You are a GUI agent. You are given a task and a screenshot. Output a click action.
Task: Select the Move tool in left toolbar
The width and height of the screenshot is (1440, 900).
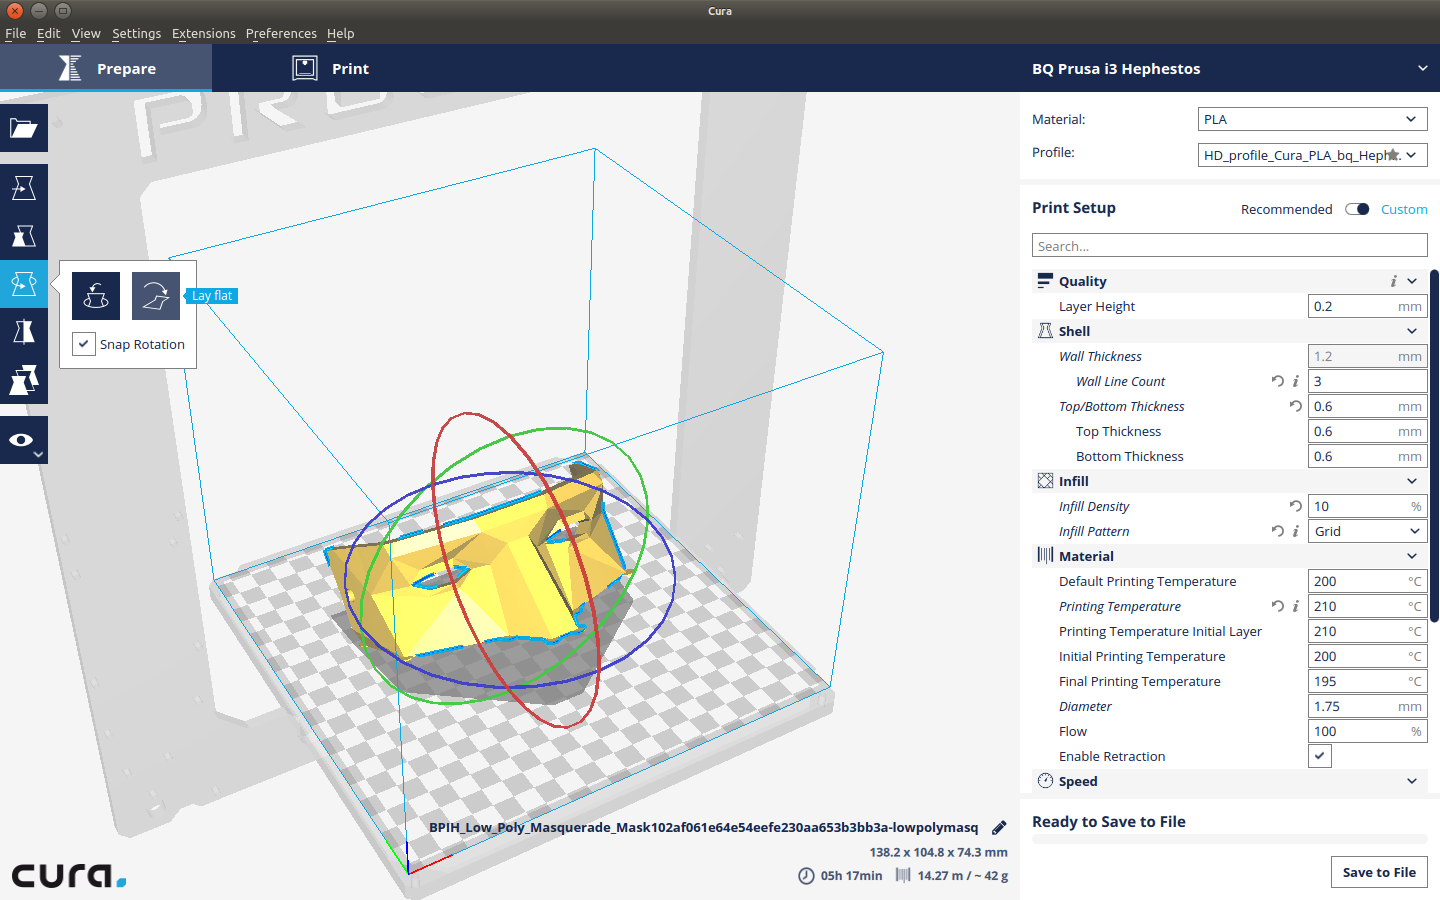pos(24,188)
